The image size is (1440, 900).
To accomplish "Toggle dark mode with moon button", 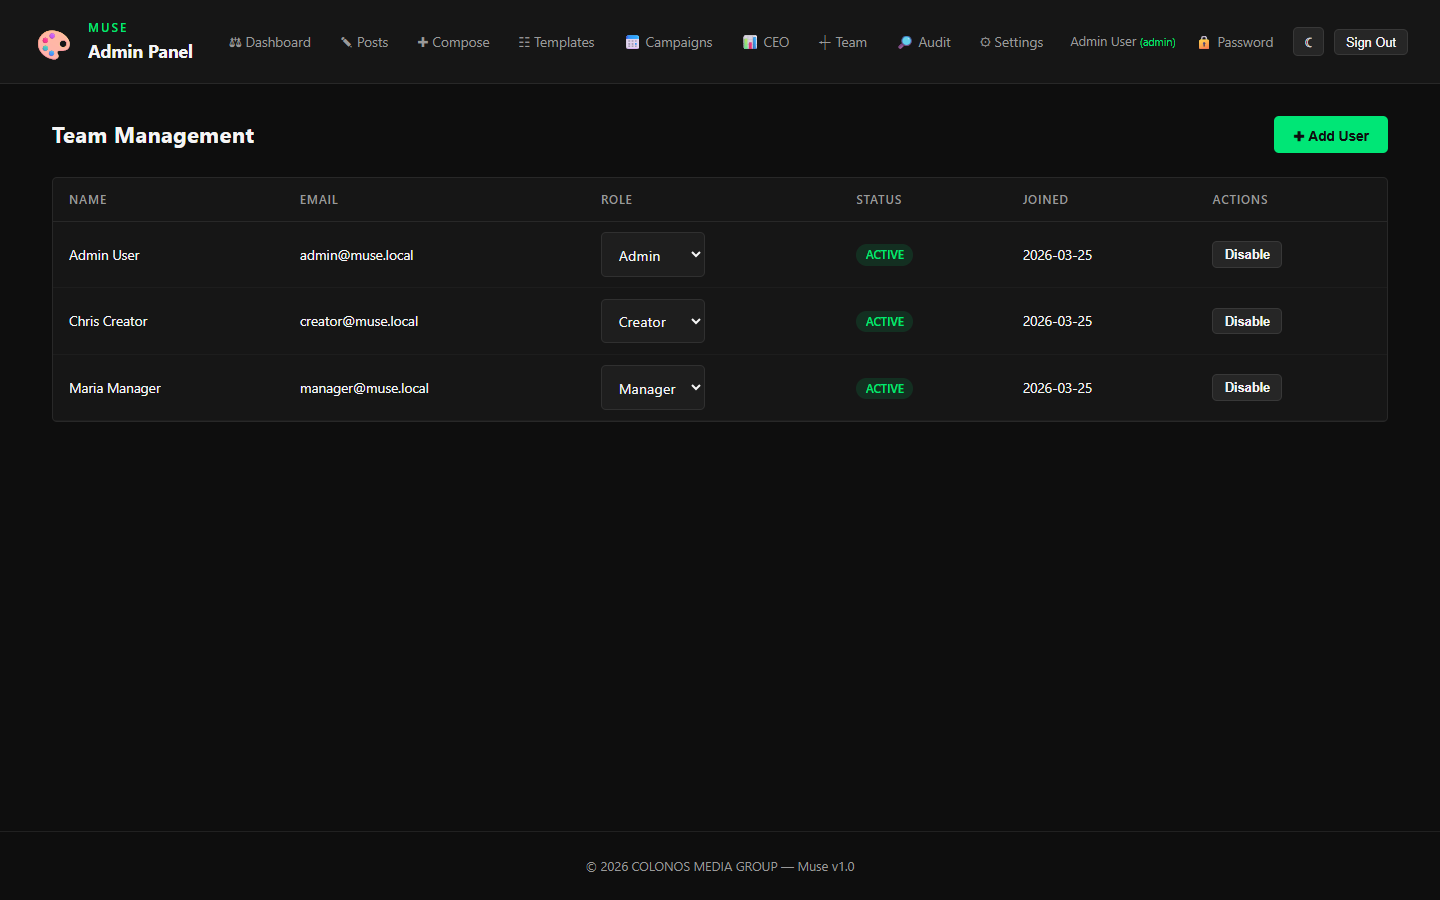I will click(x=1308, y=42).
